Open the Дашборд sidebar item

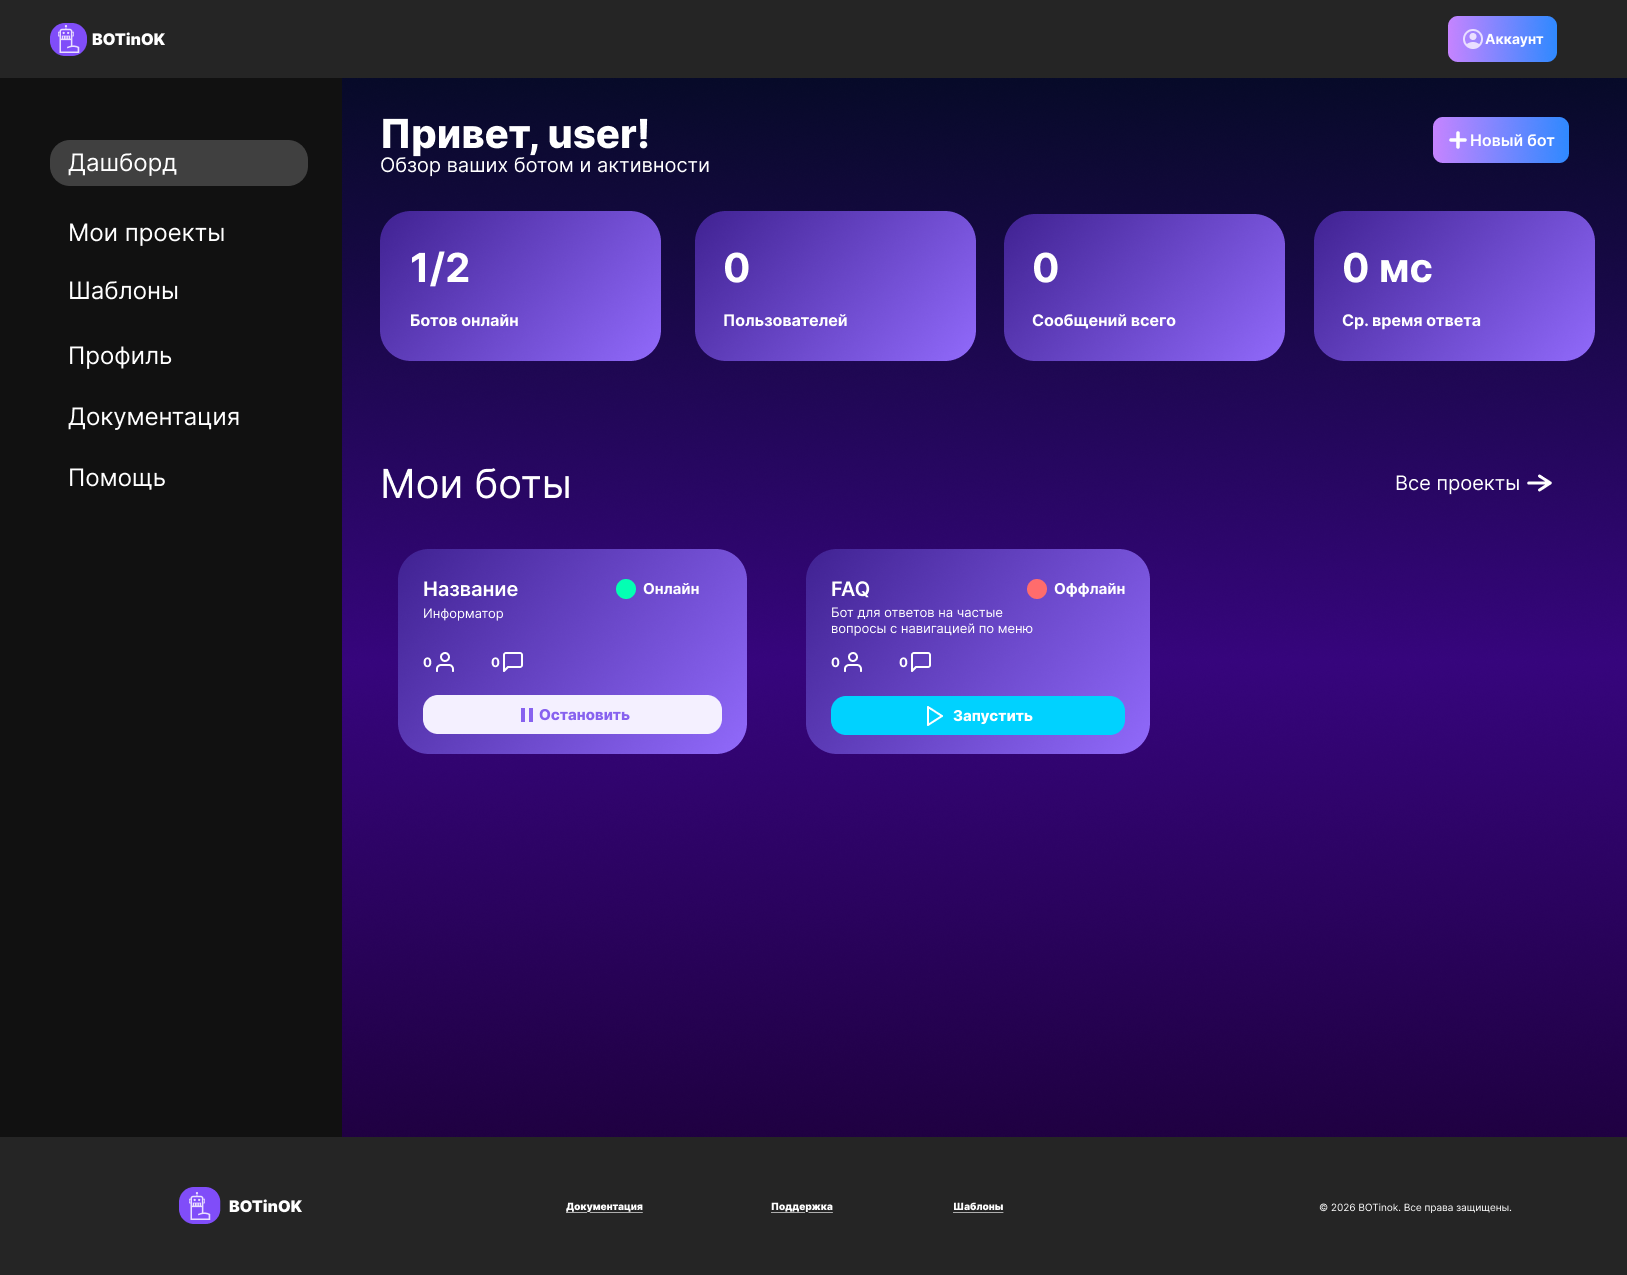coord(179,163)
